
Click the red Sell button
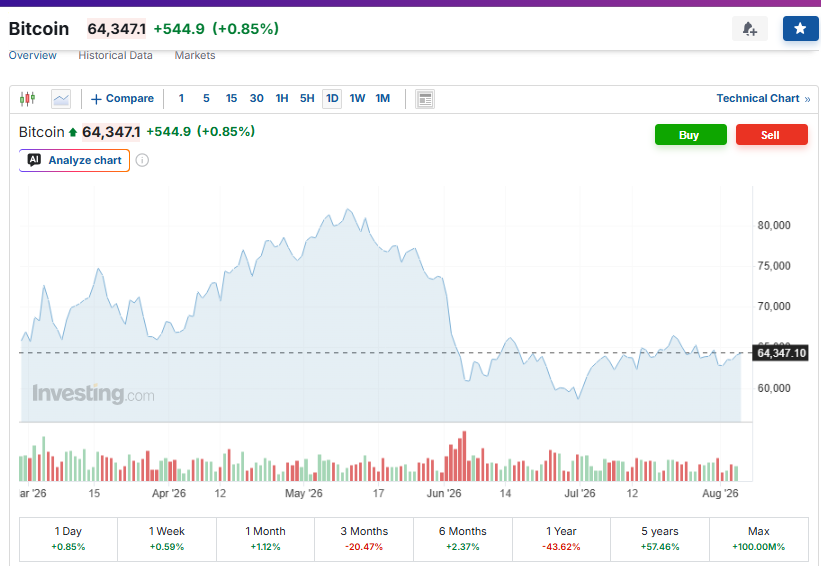(x=771, y=135)
